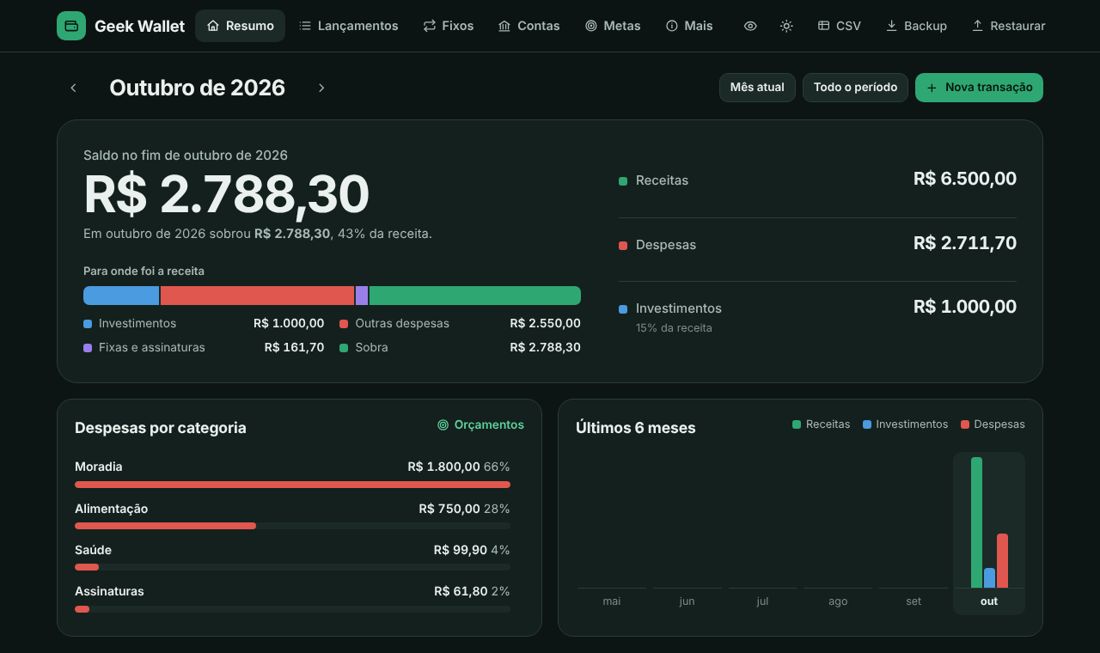Go to next month with right chevron

[321, 88]
